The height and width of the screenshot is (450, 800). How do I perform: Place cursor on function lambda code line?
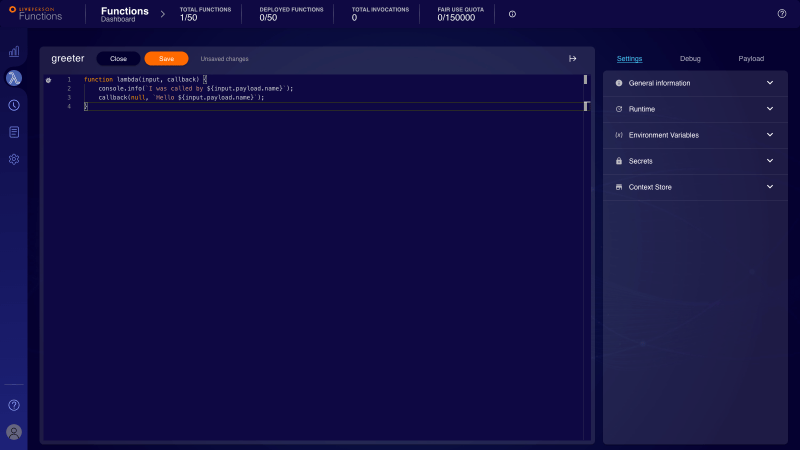click(x=145, y=80)
